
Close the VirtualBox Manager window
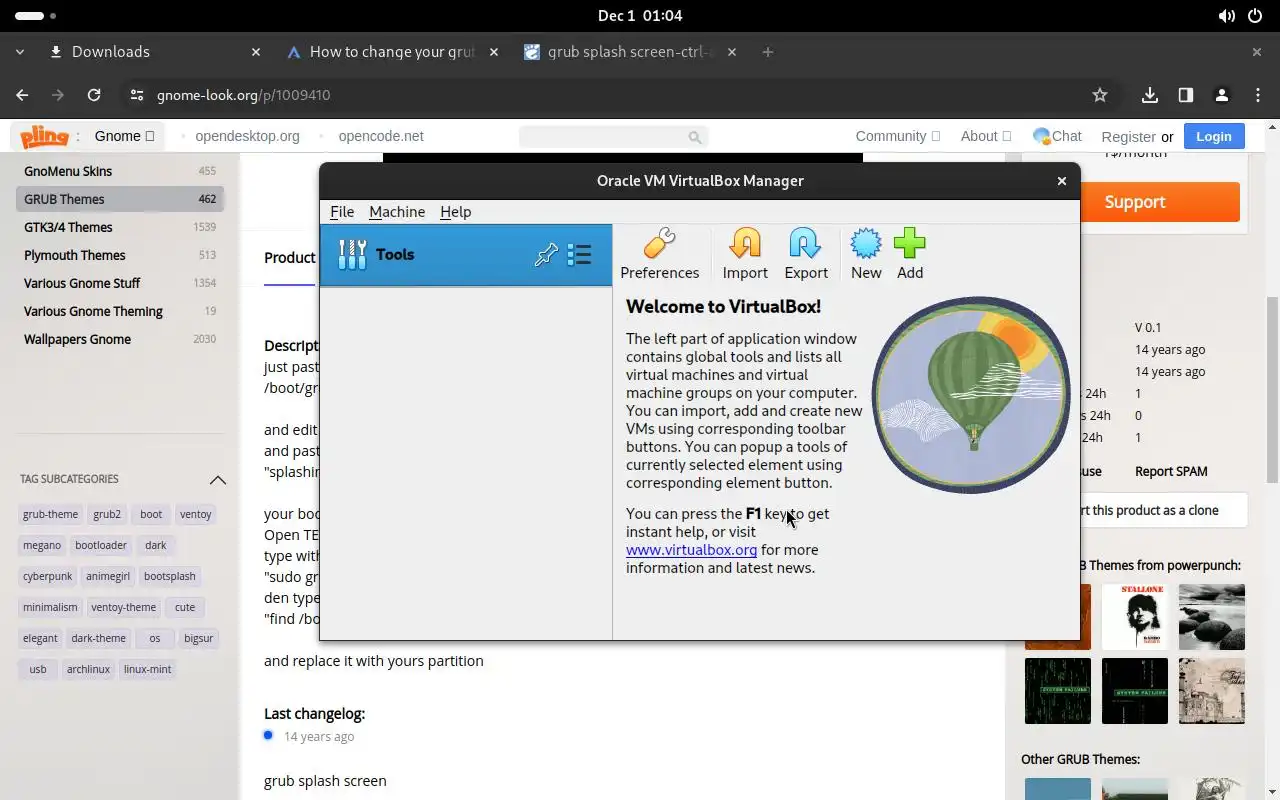[x=1062, y=181]
